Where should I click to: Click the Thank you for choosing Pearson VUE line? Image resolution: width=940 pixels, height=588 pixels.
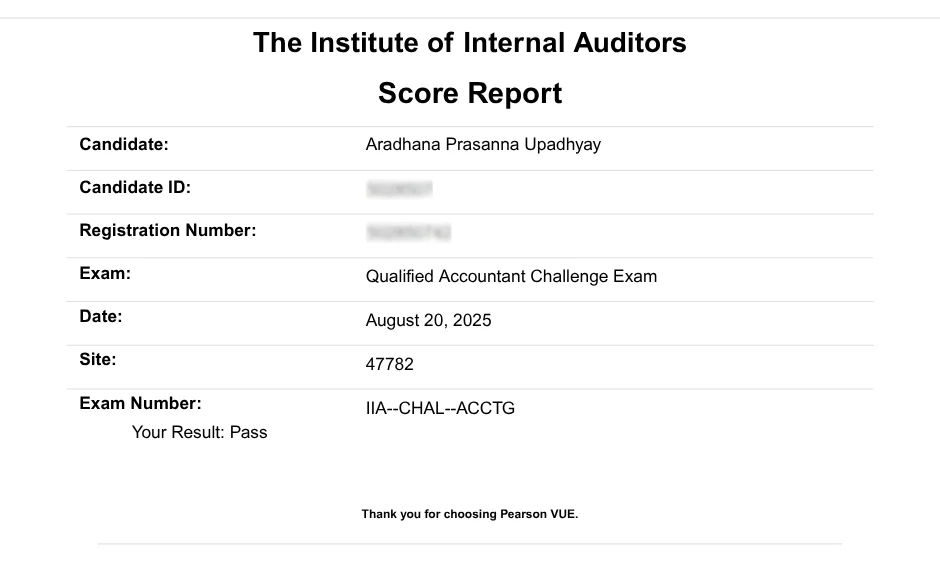pyautogui.click(x=470, y=515)
